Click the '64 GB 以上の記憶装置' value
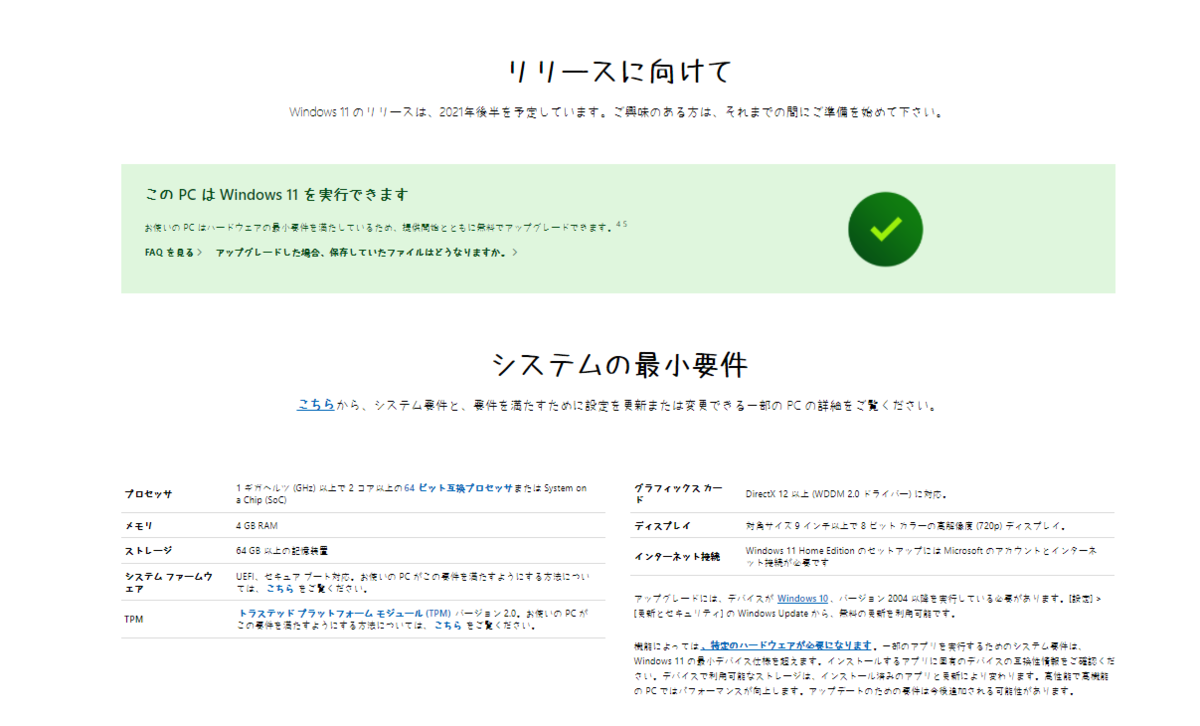This screenshot has height=726, width=1200. (282, 550)
